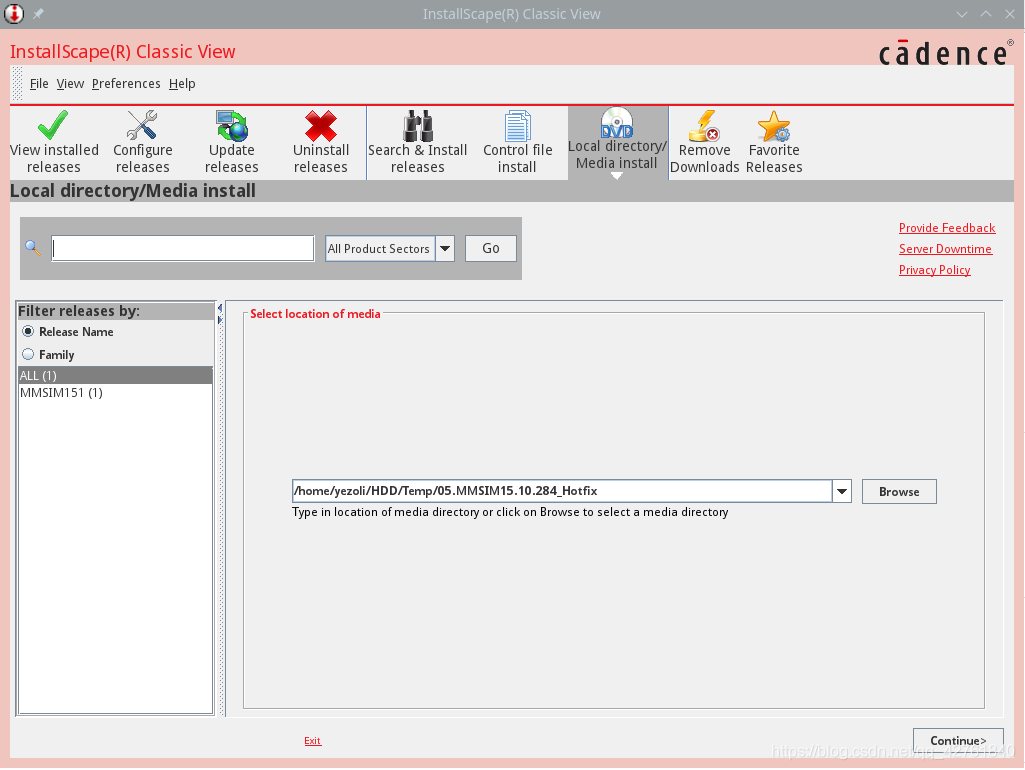Open the Help menu
Viewport: 1025px width, 770px height.
click(182, 84)
